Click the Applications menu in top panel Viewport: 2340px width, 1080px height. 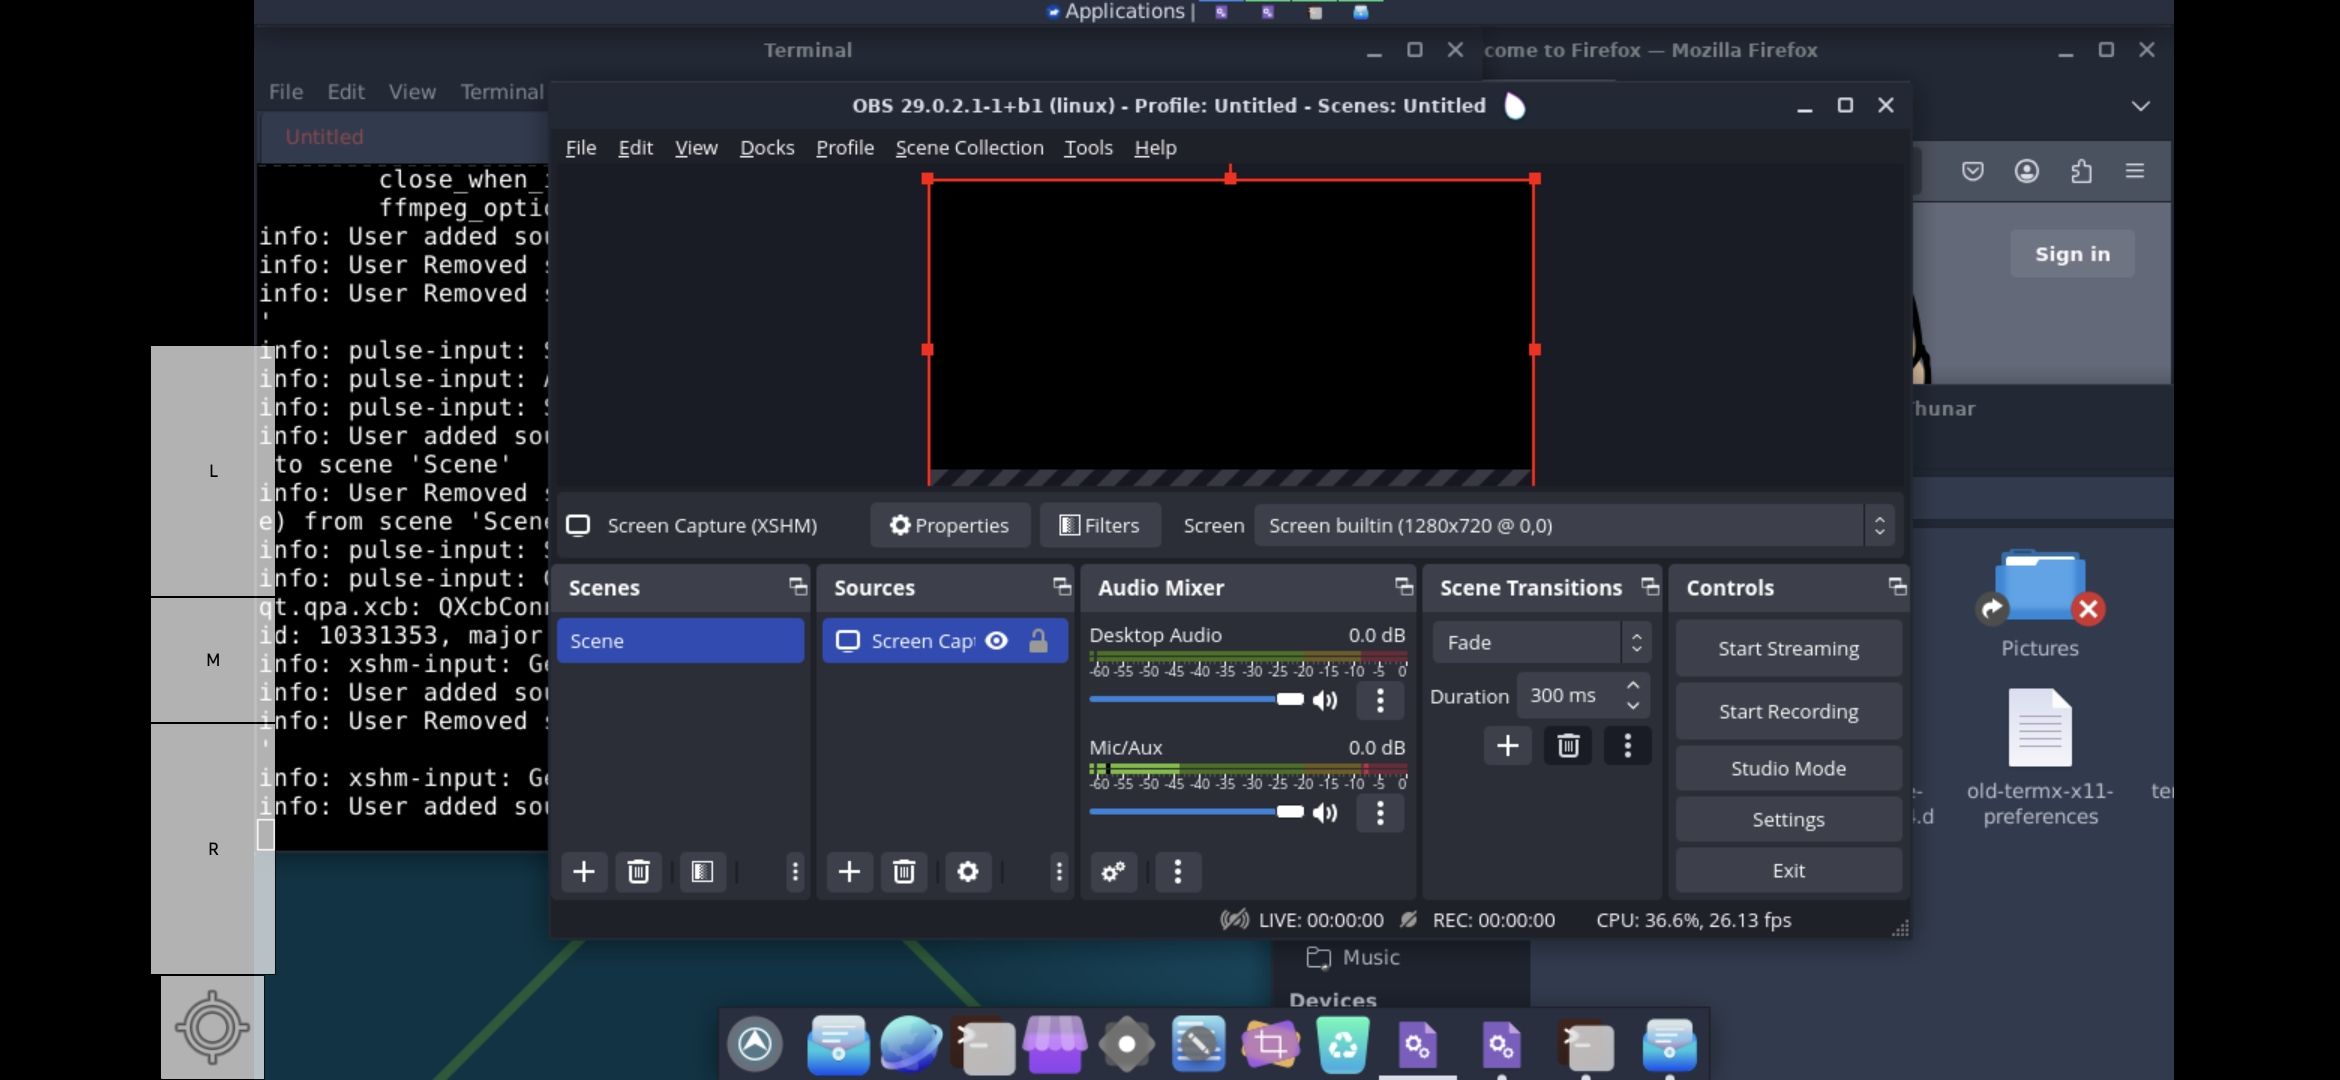1115,12
